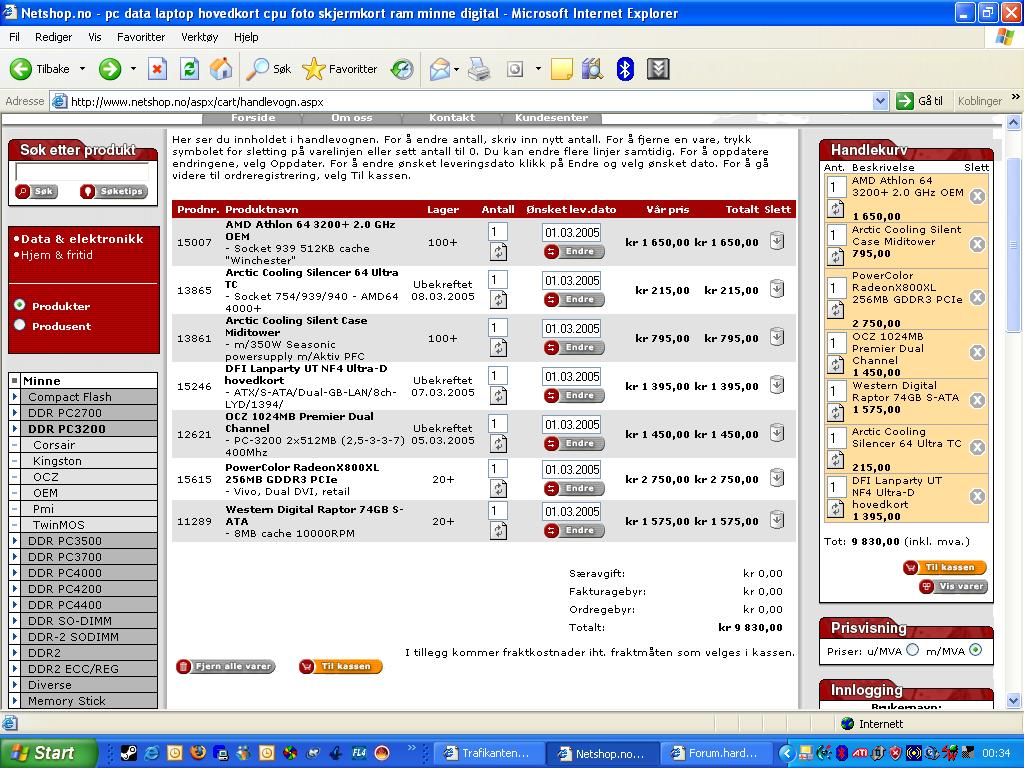The image size is (1024, 768).
Task: Remove Western Digital Raptor from Handlekurv sidebar
Action: click(x=977, y=400)
